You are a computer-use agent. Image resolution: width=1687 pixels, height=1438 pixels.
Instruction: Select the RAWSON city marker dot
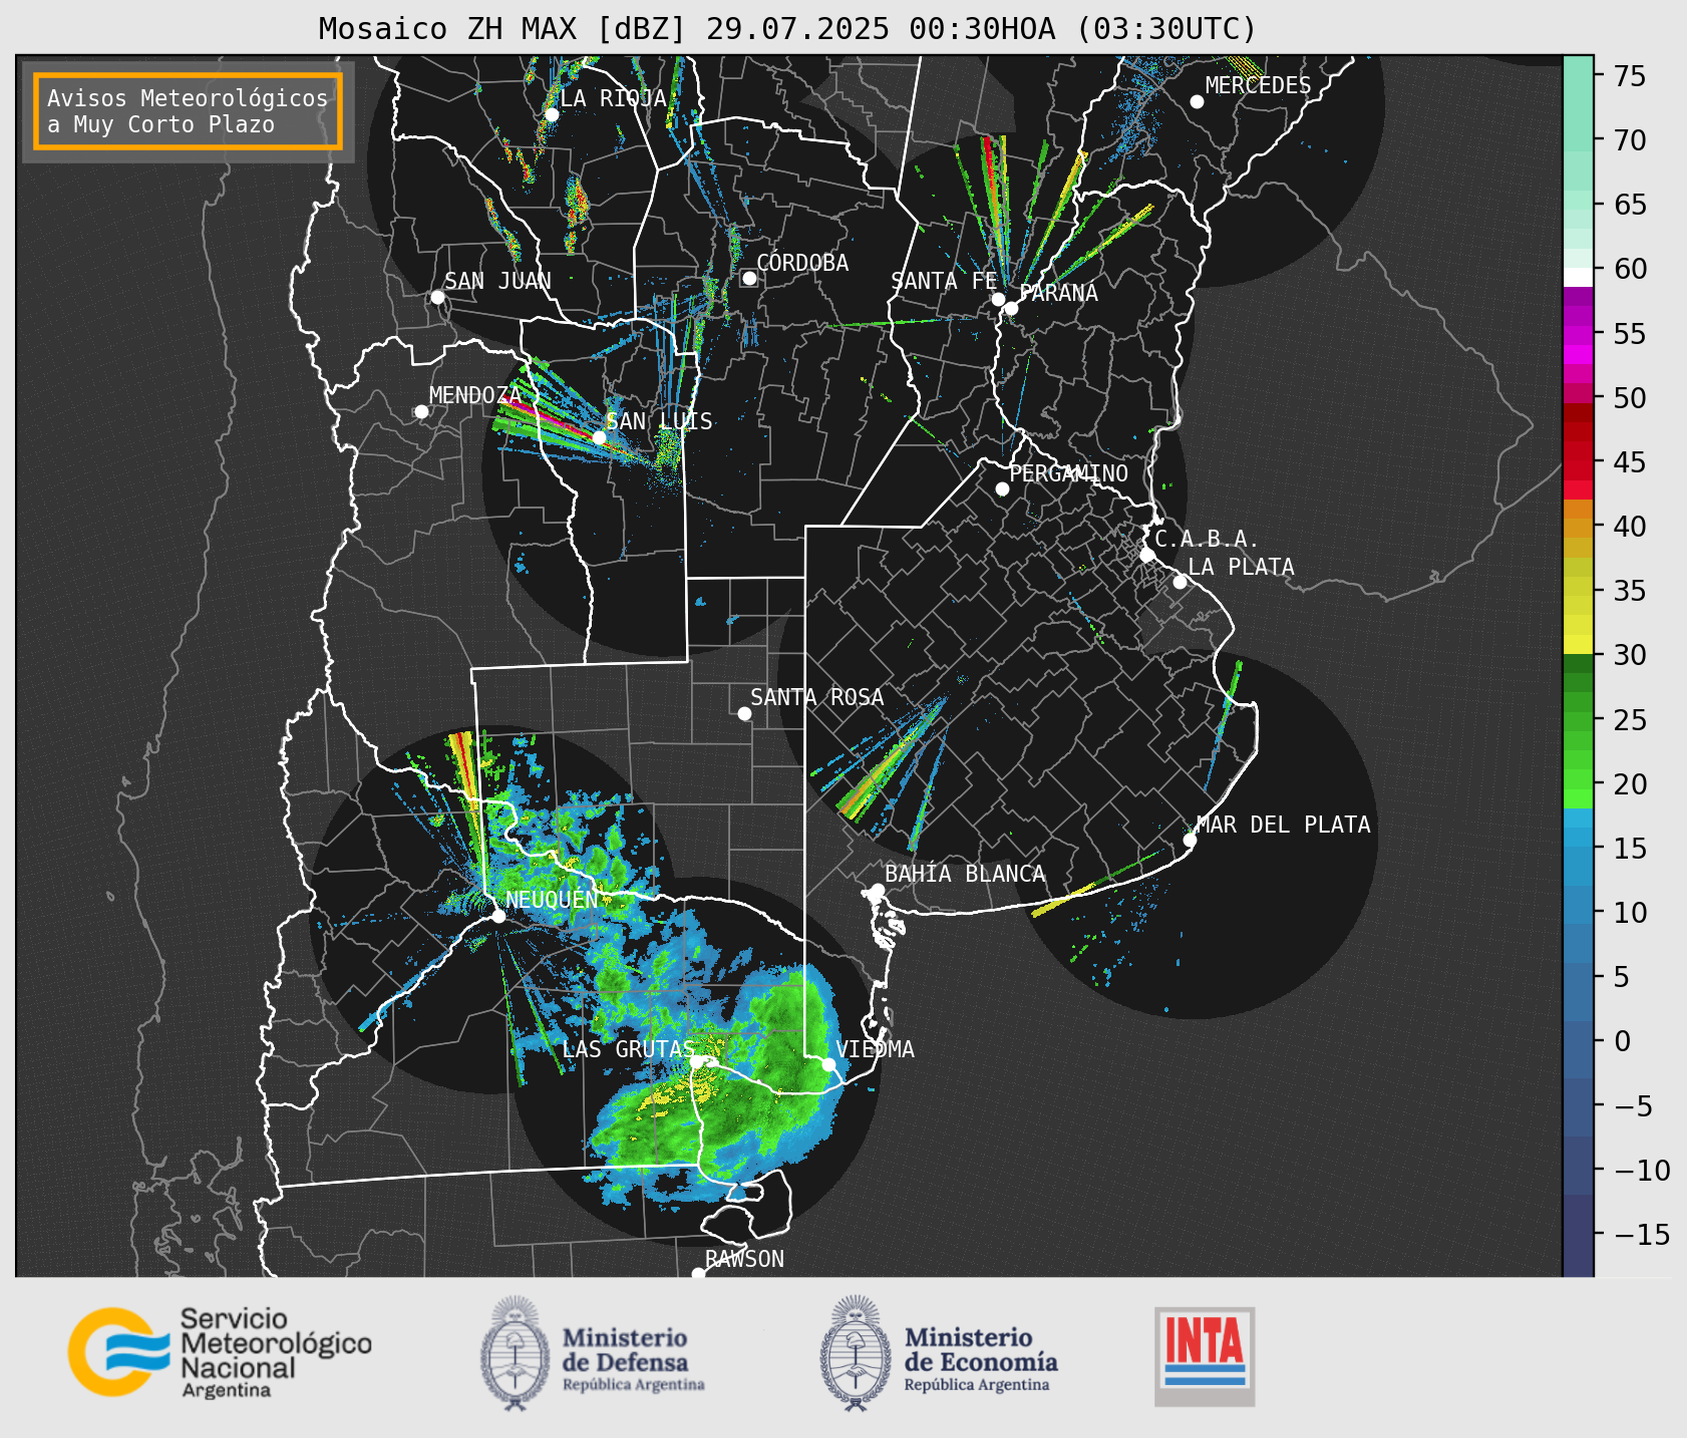click(698, 1273)
